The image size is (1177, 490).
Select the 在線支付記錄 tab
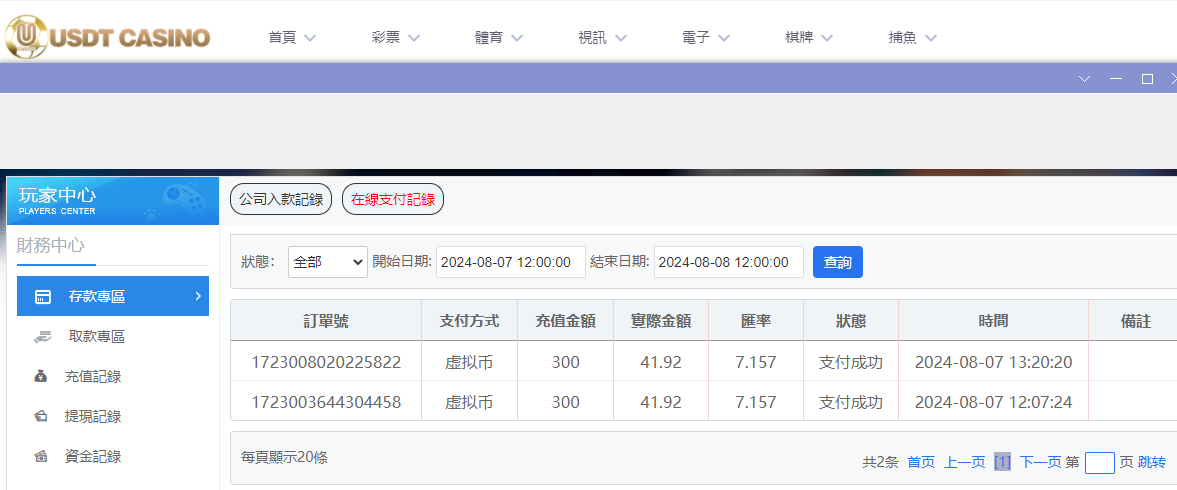[393, 199]
